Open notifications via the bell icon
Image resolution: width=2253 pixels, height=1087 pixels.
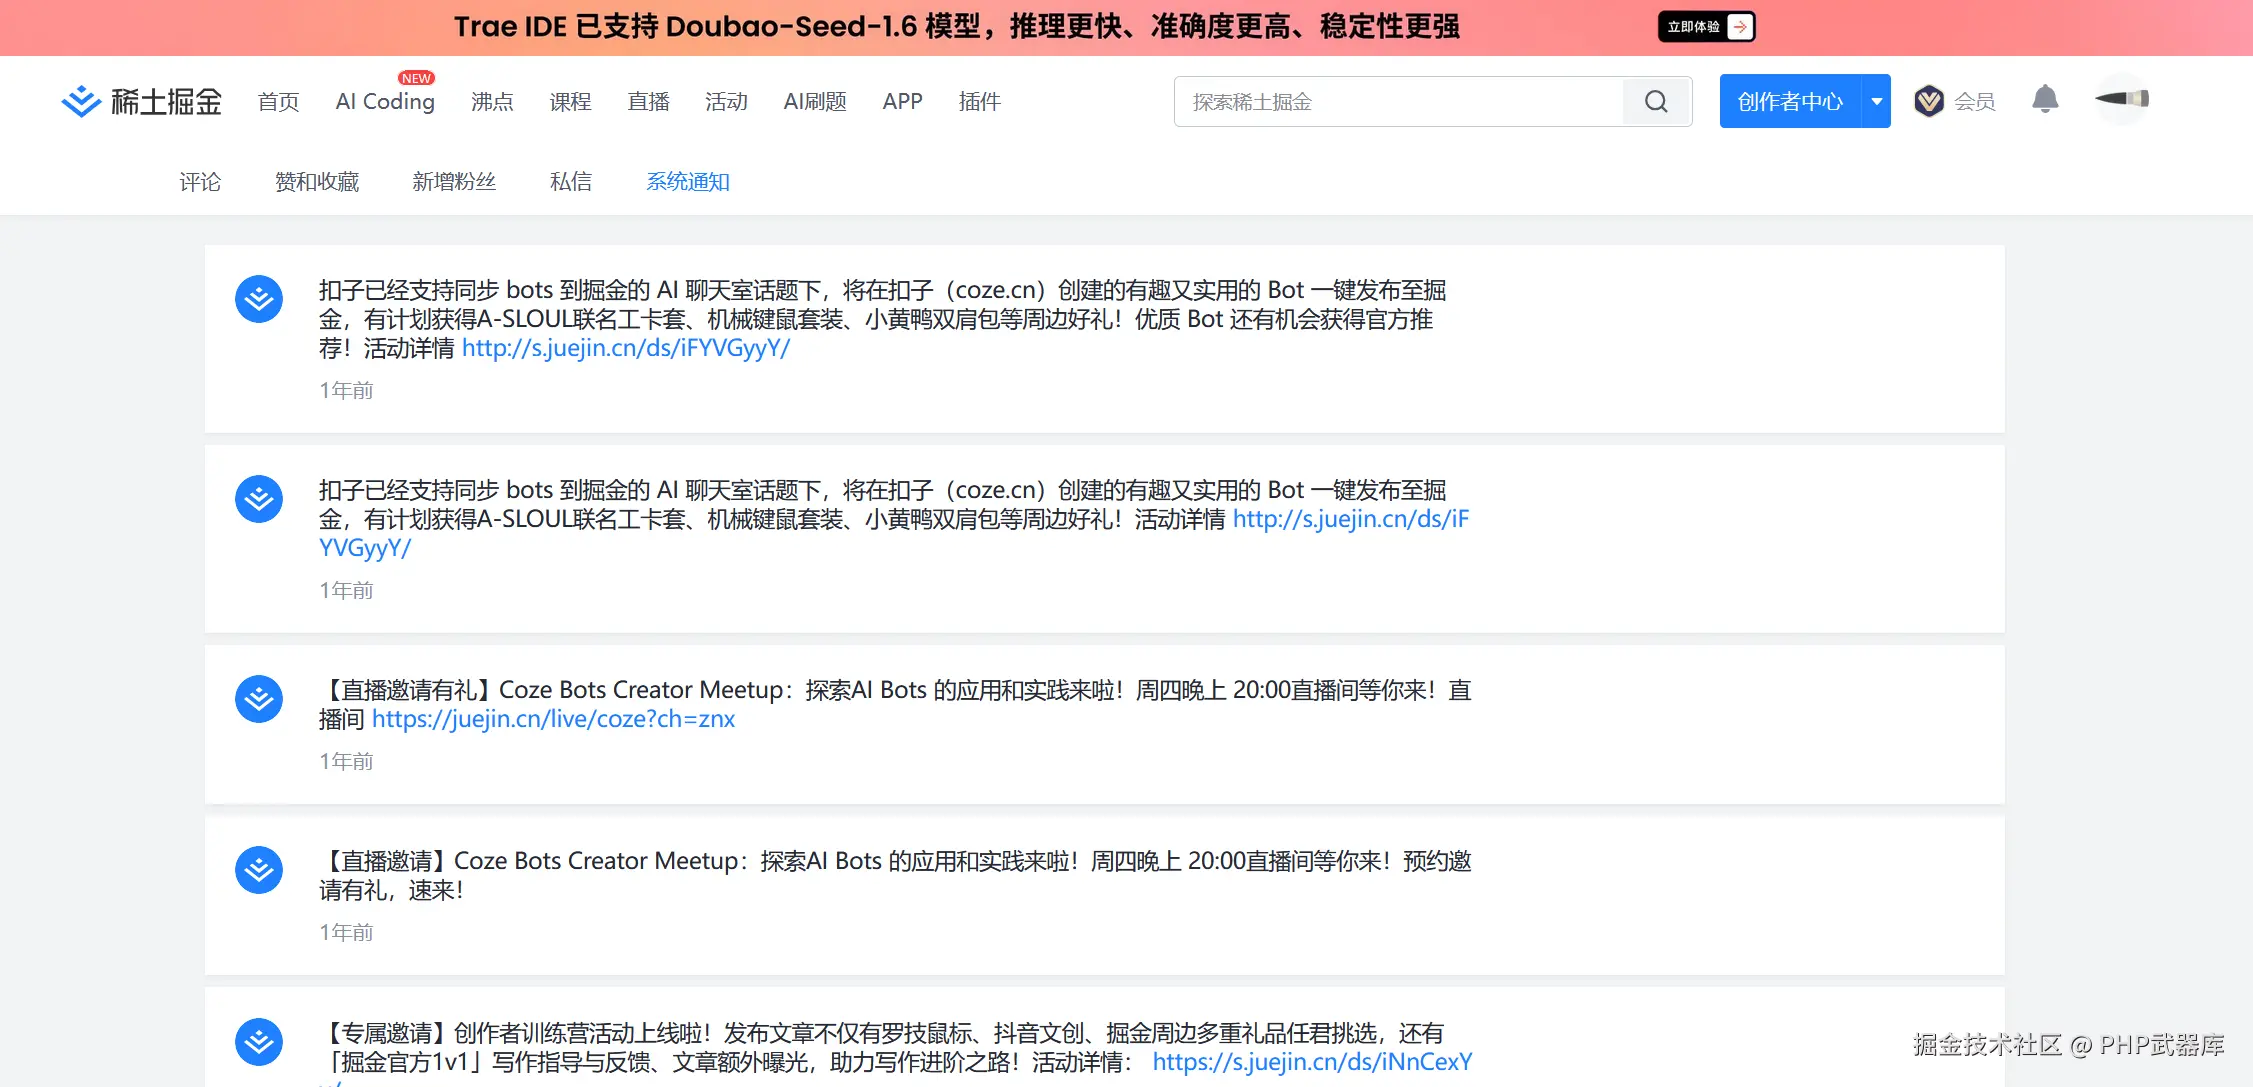click(2045, 99)
